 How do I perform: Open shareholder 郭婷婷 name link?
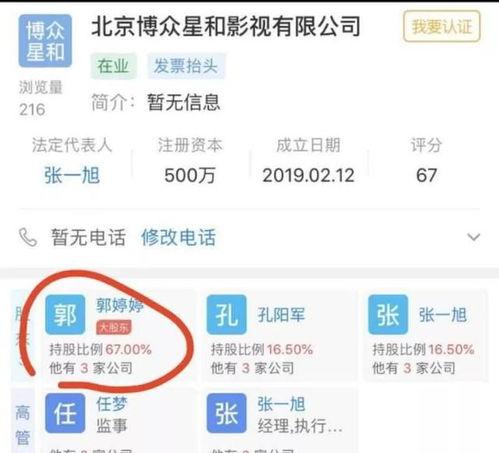click(x=120, y=305)
